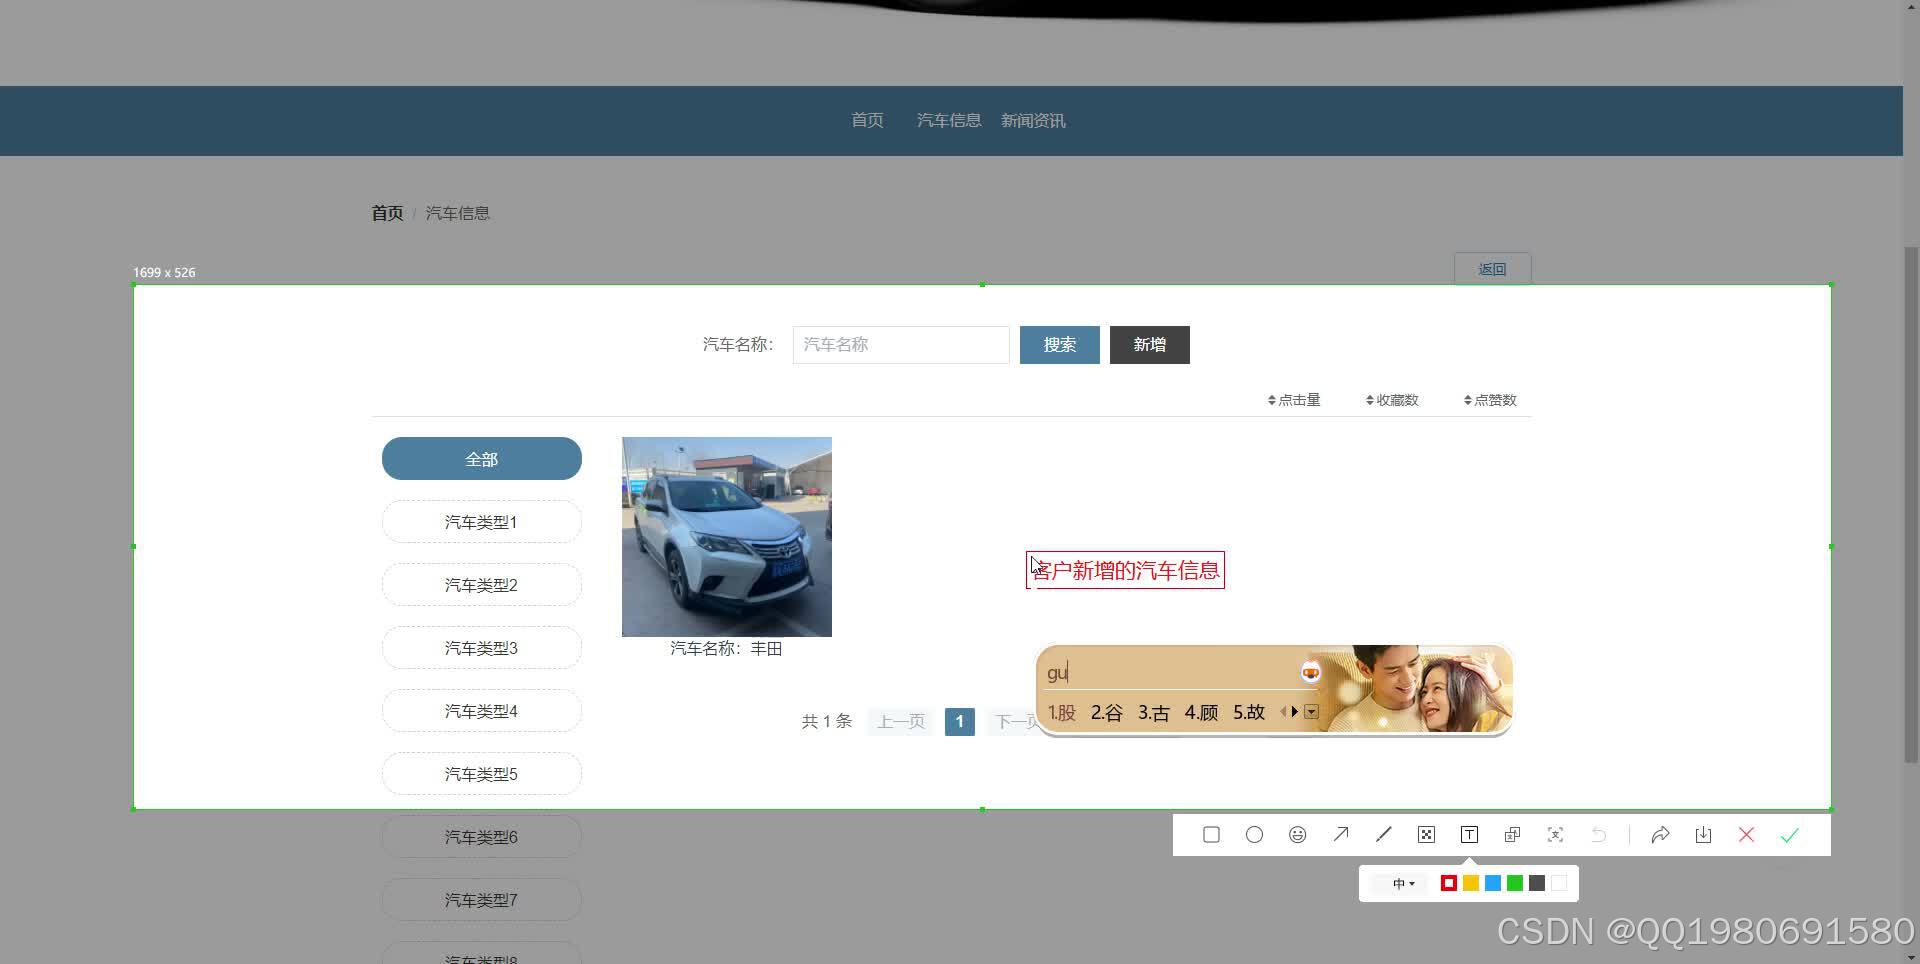Screen dimensions: 1920x964
Task: Select the 全部 category filter
Action: coord(481,459)
